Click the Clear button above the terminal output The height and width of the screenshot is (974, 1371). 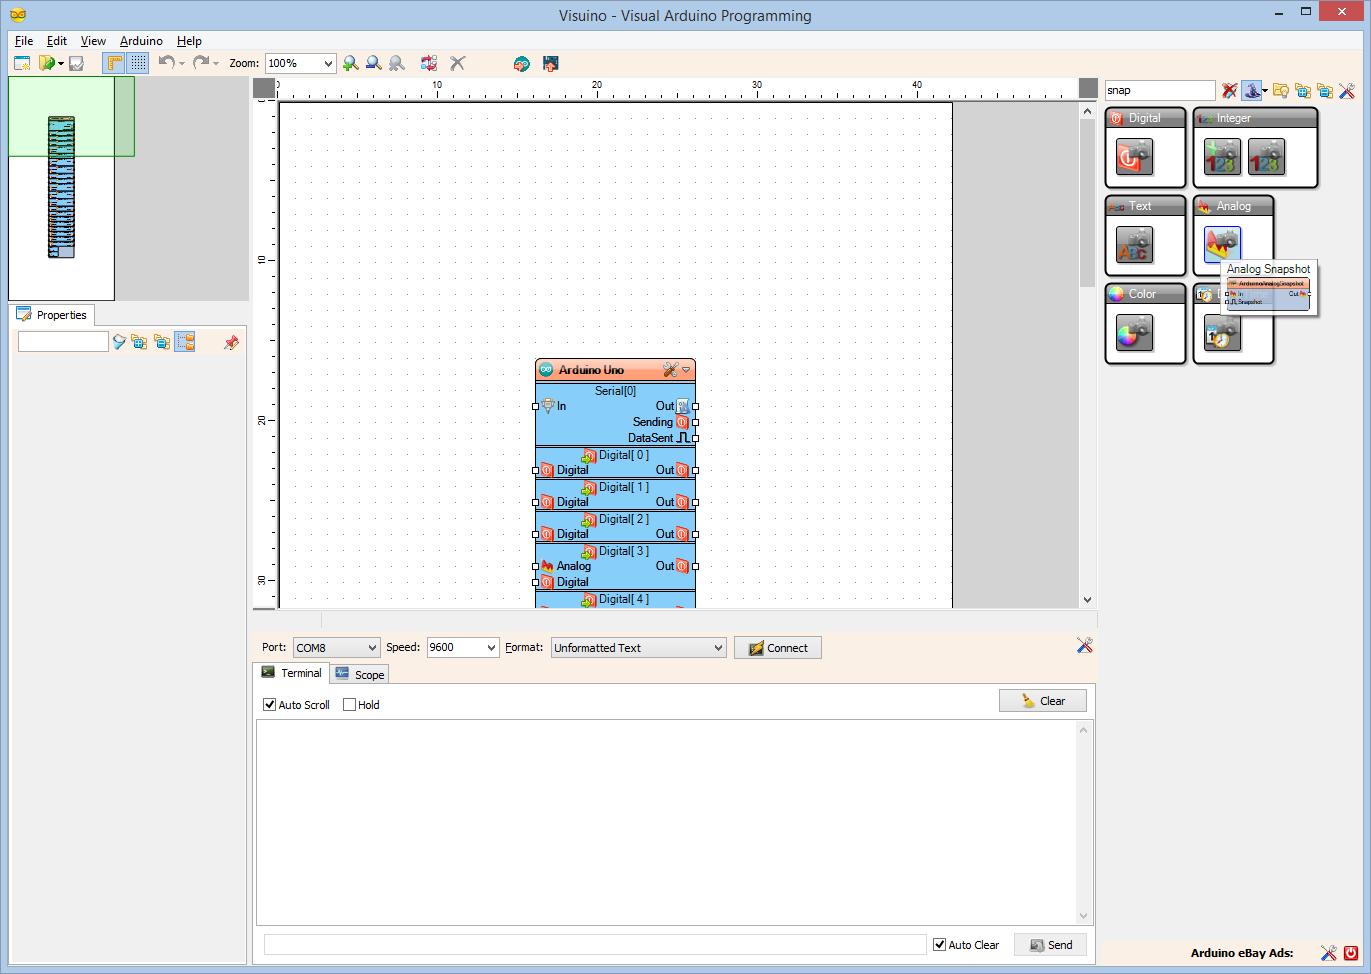coord(1043,700)
